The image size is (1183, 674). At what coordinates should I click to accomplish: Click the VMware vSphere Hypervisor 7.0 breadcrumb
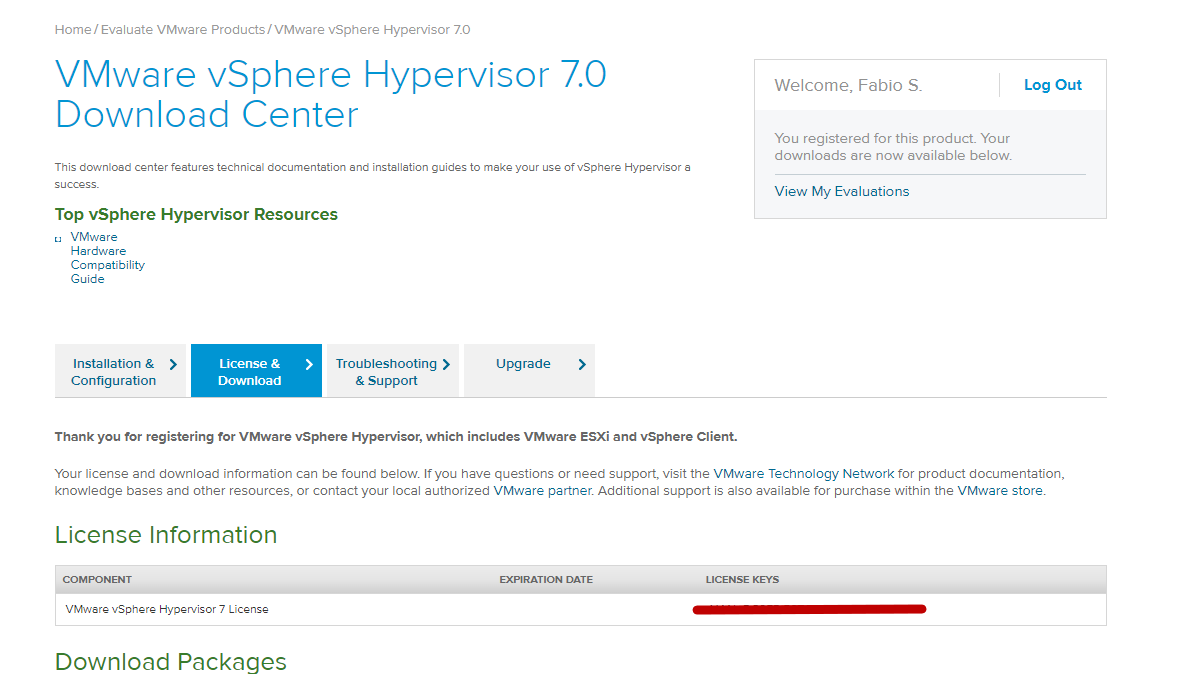[372, 29]
